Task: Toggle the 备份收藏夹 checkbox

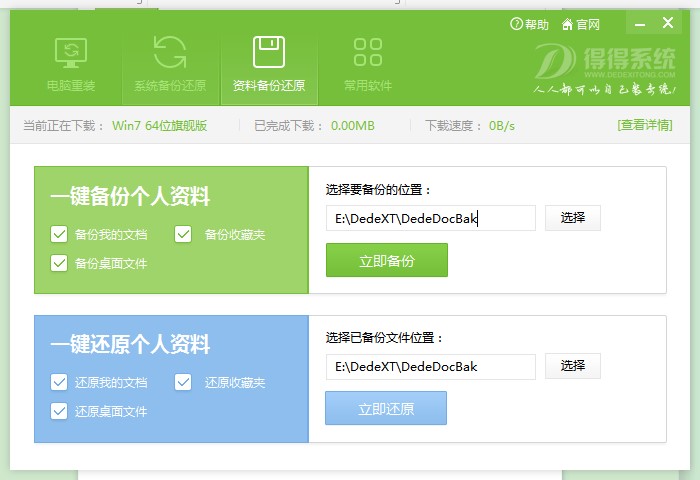Action: click(184, 235)
